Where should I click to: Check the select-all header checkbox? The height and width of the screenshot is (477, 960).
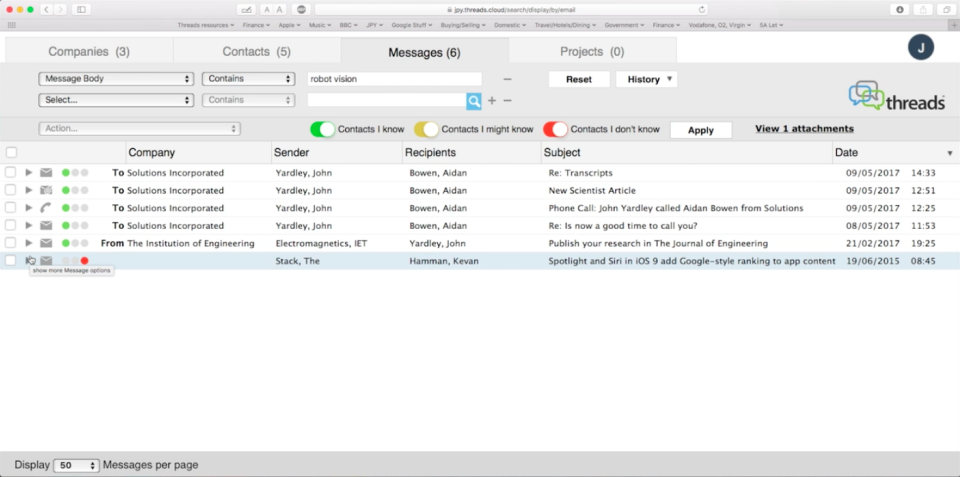[x=12, y=152]
